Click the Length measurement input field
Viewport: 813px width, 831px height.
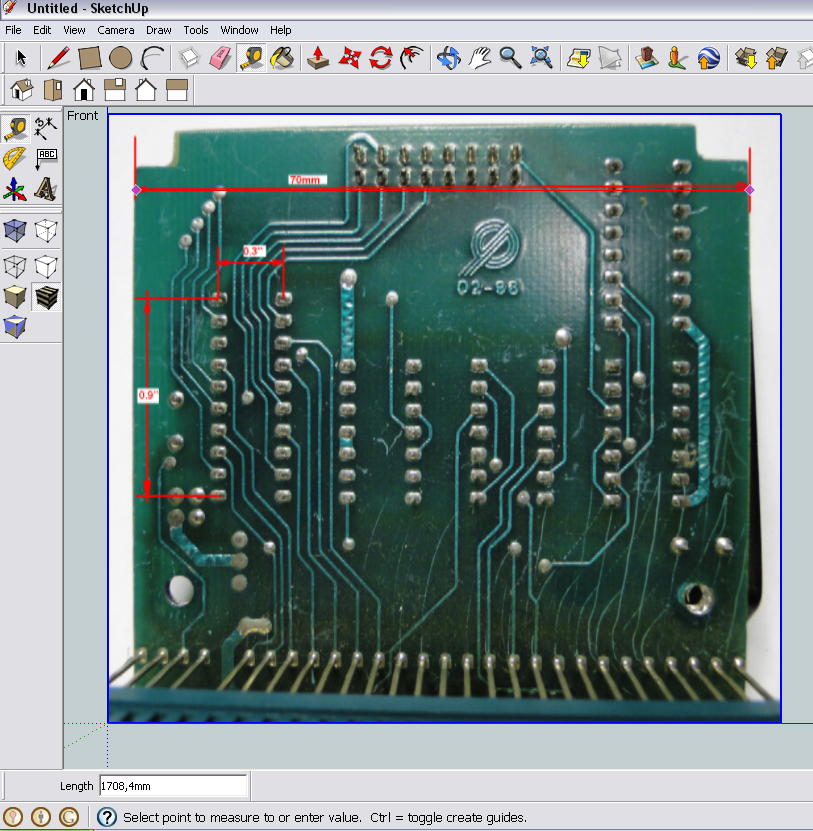tap(173, 786)
